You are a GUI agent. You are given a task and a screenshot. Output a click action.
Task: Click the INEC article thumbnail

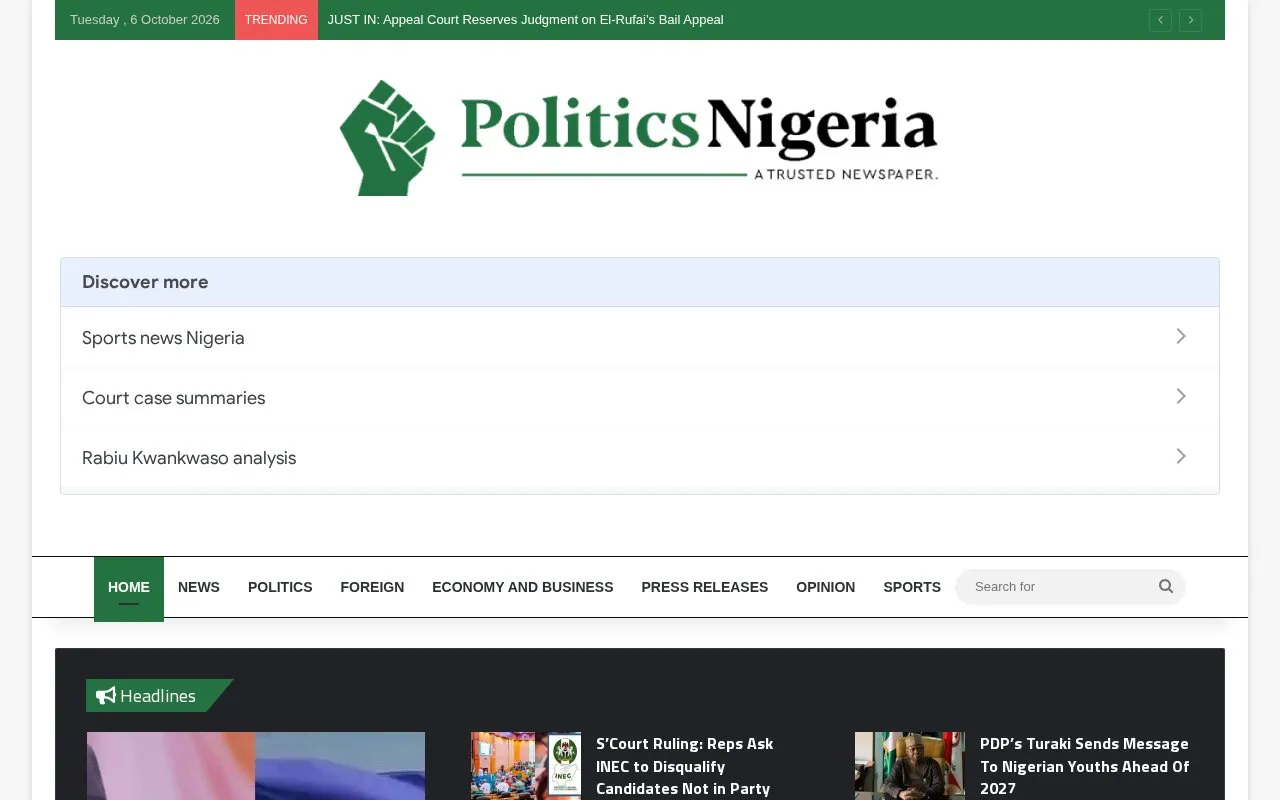[526, 766]
